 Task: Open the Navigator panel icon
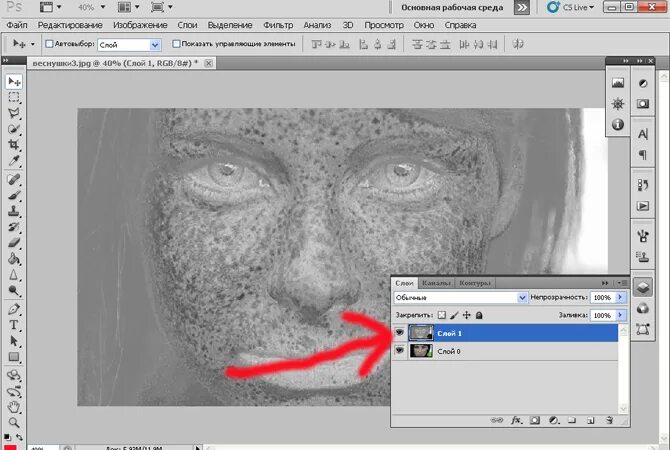click(617, 103)
